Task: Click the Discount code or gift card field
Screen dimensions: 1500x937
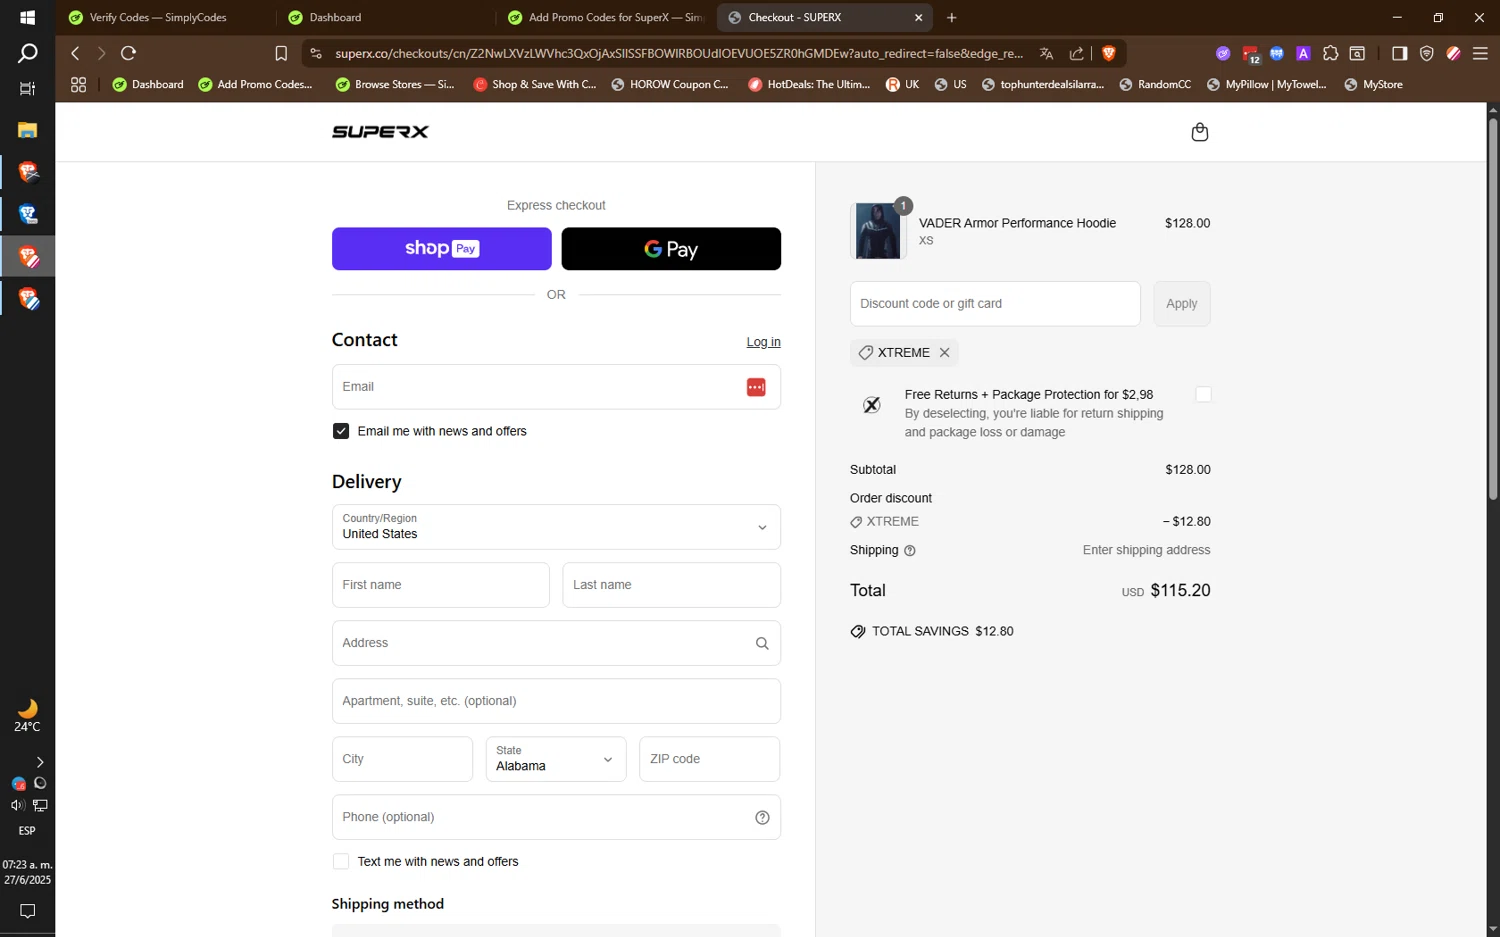Action: [995, 304]
